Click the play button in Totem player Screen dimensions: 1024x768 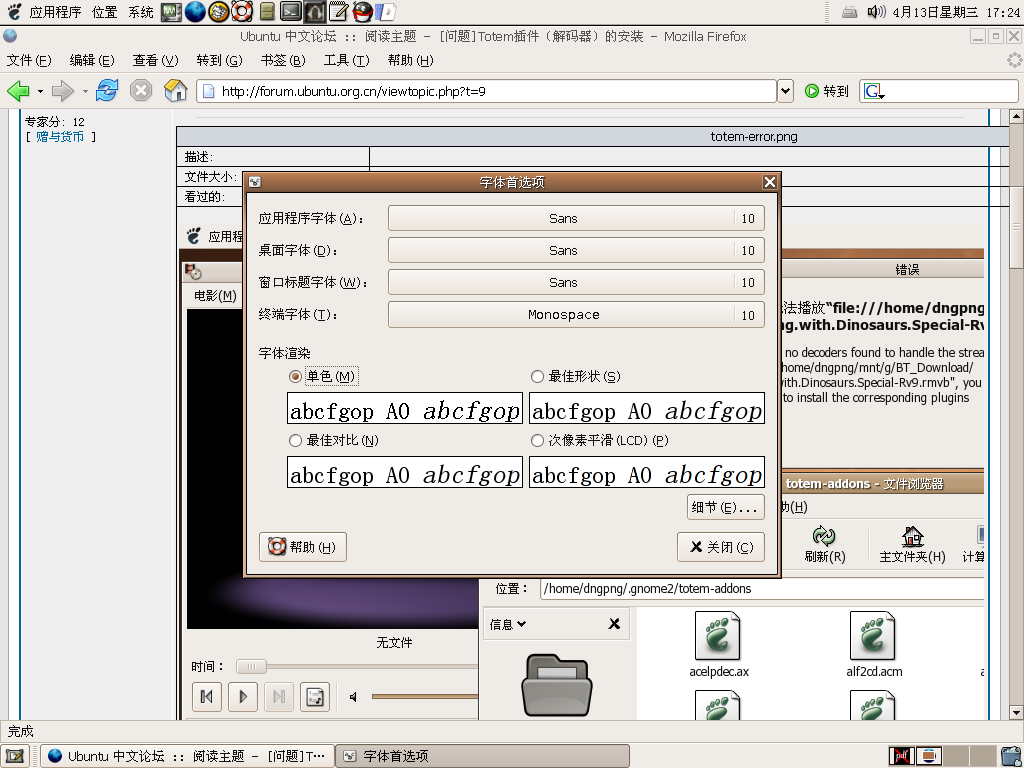(x=243, y=697)
